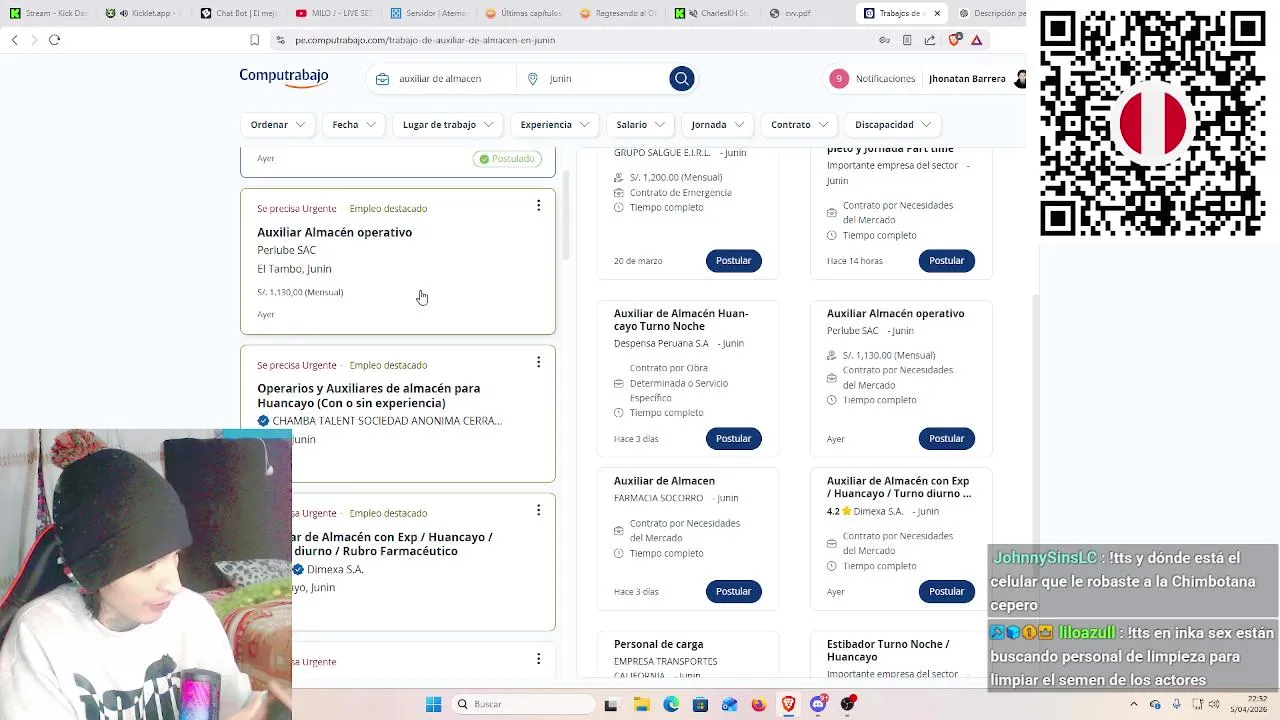Switch to the MILO J - LIVE SET tab
Screen dimensions: 1280x720
(334, 13)
